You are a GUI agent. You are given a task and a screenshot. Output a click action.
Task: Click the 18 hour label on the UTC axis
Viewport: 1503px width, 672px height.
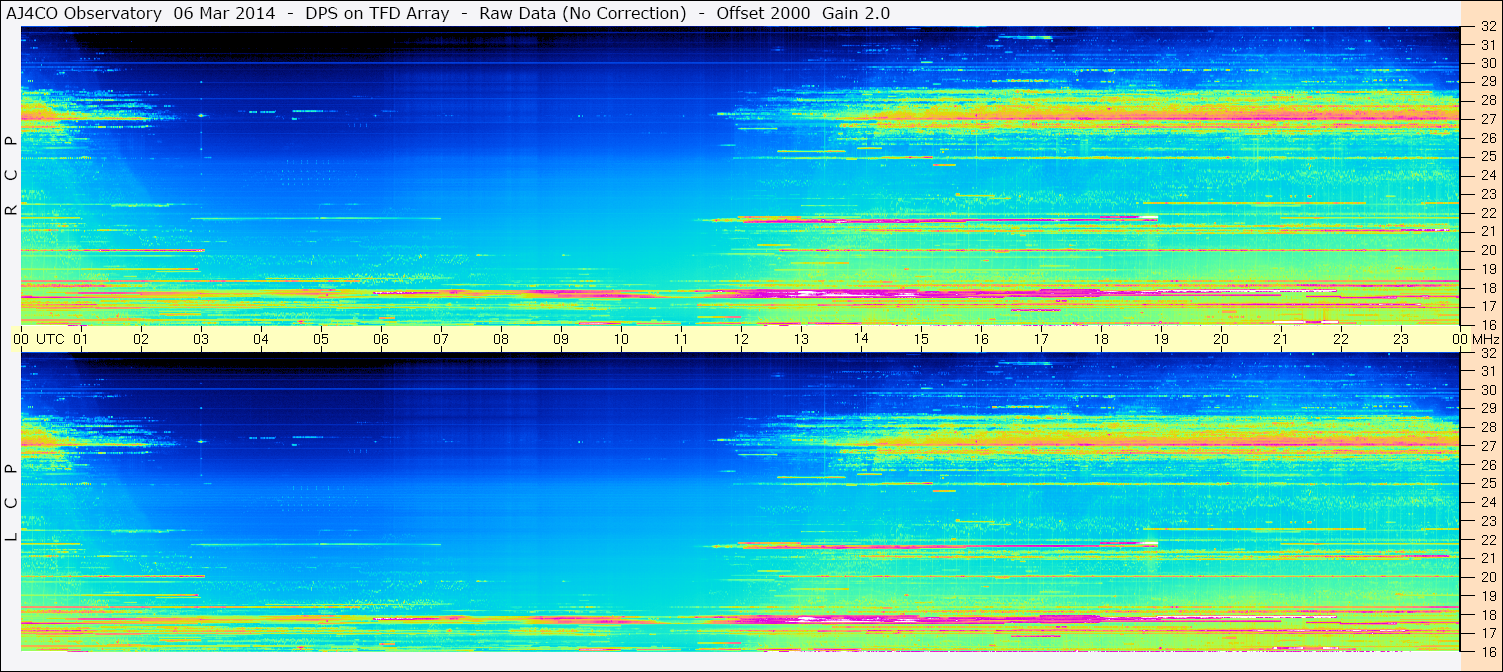(x=1101, y=339)
